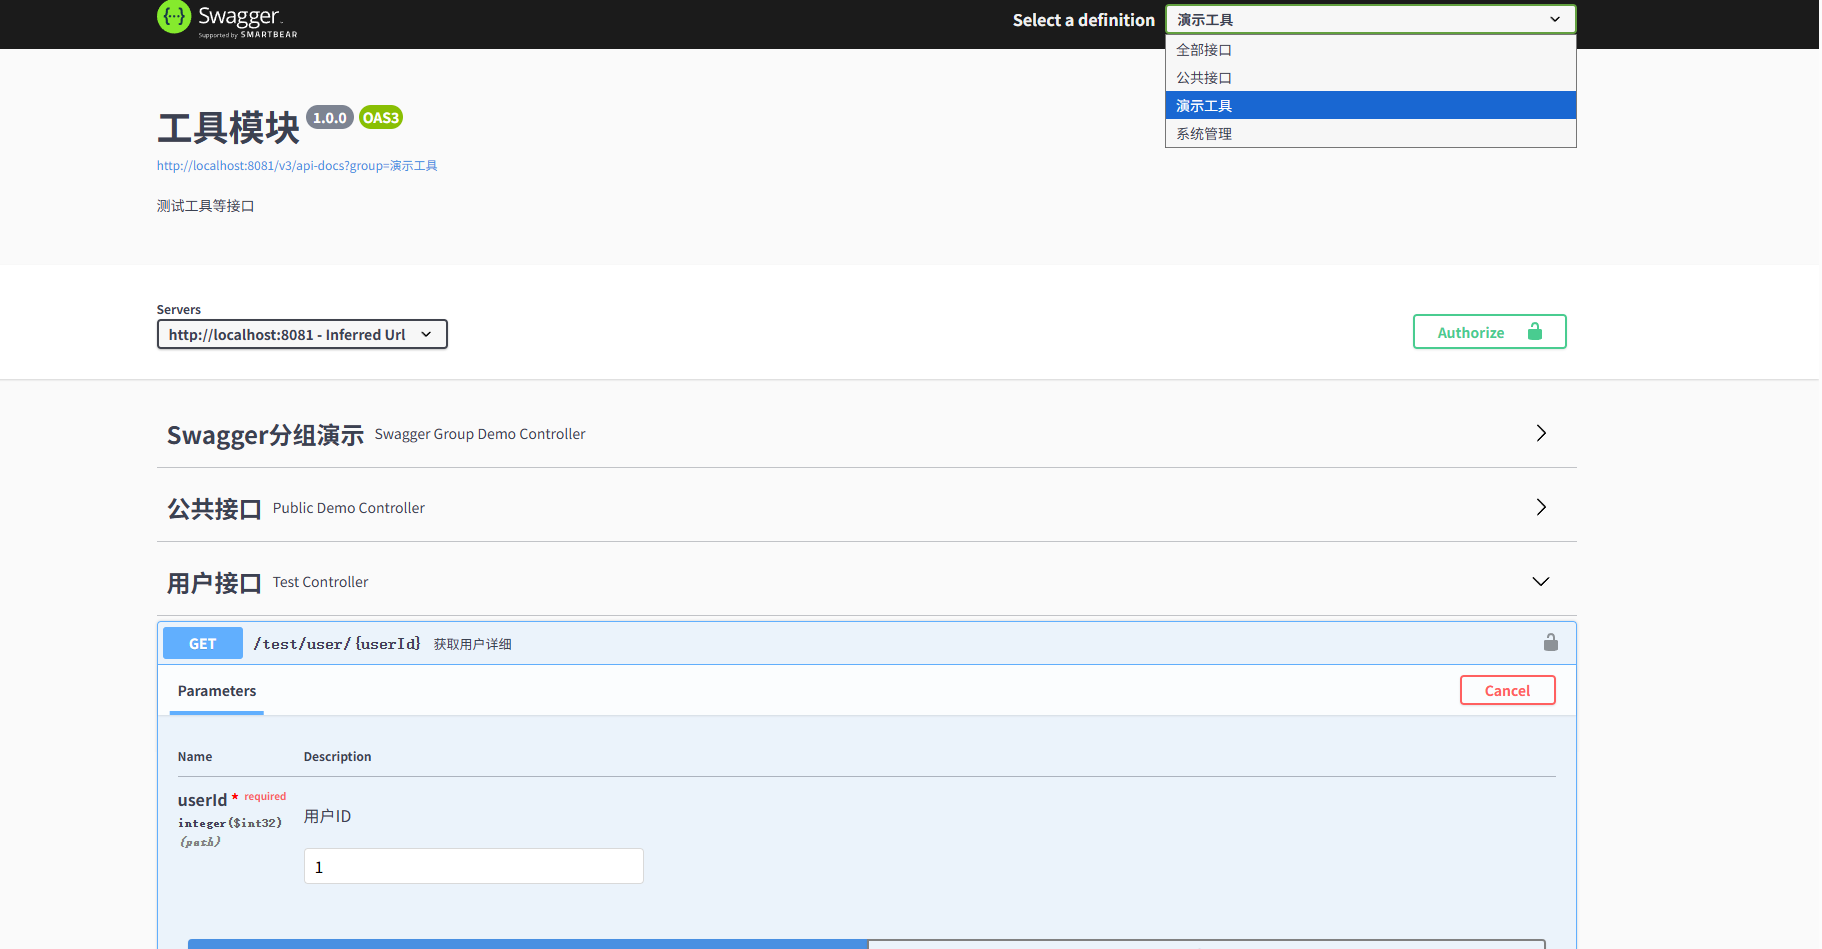Click the Swagger分组演示 section title
Image resolution: width=1822 pixels, height=949 pixels.
[x=265, y=435]
